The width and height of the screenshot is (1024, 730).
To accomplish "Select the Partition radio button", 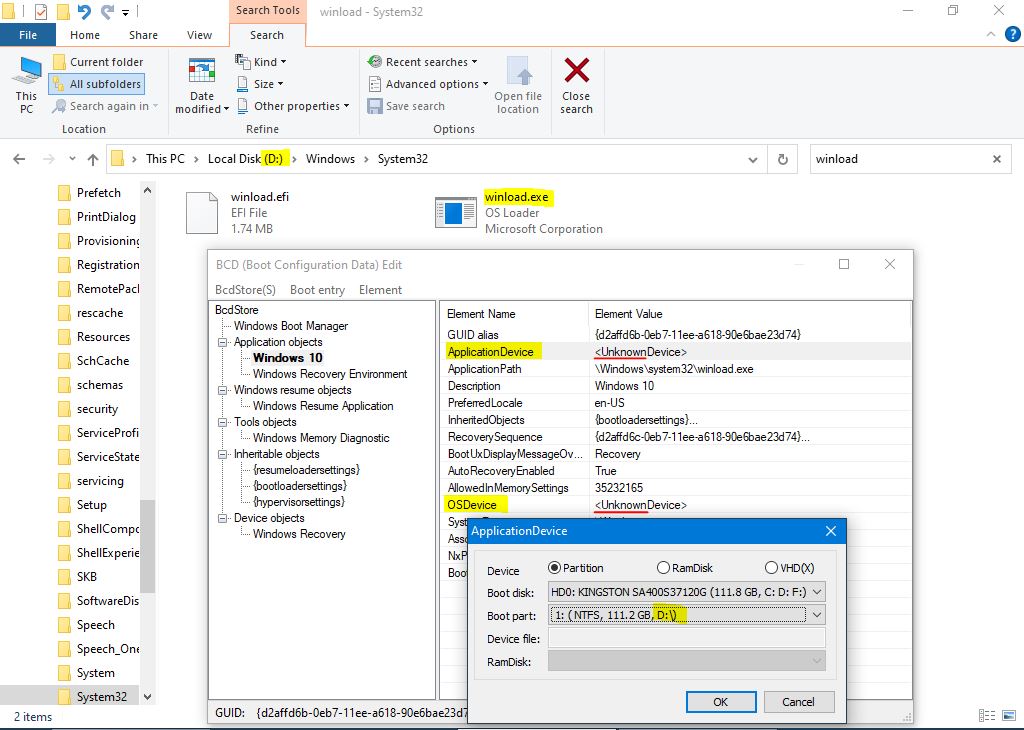I will [x=555, y=568].
